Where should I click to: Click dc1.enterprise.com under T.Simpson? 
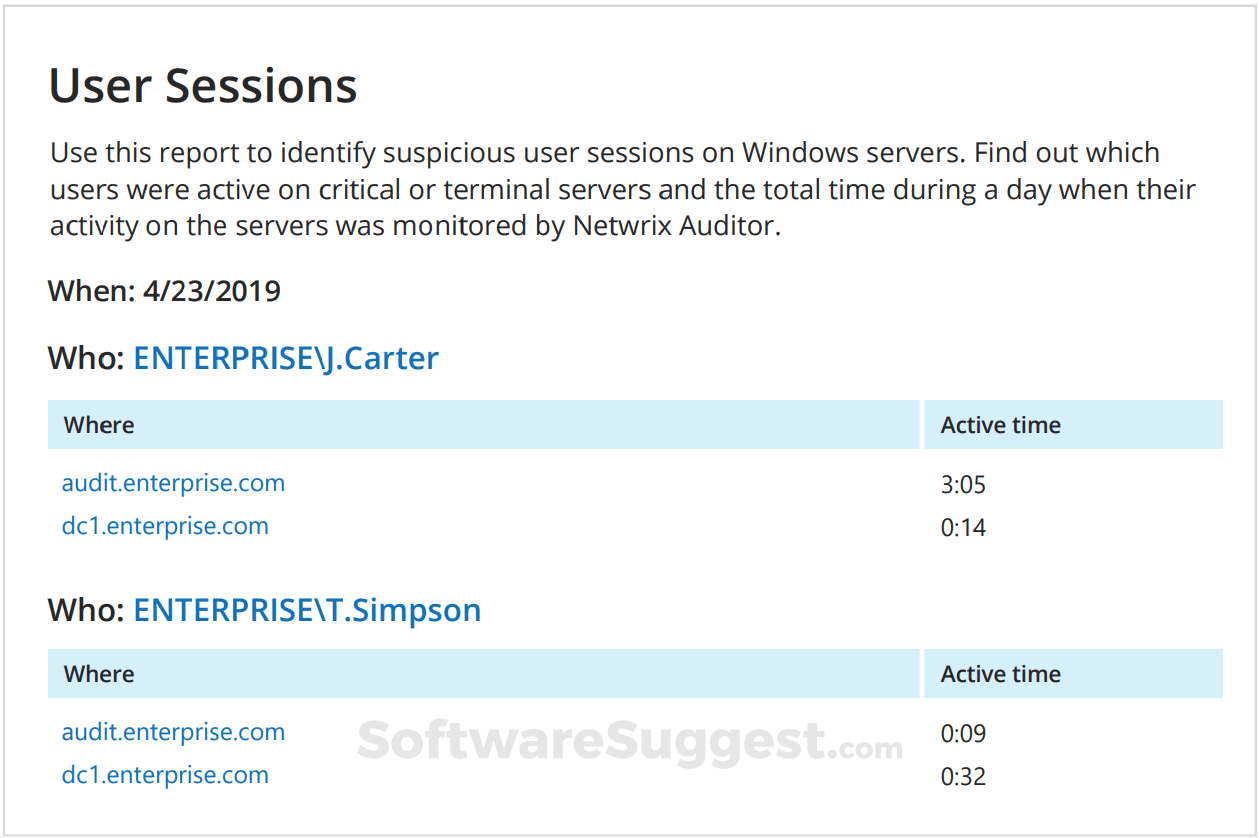coord(165,775)
